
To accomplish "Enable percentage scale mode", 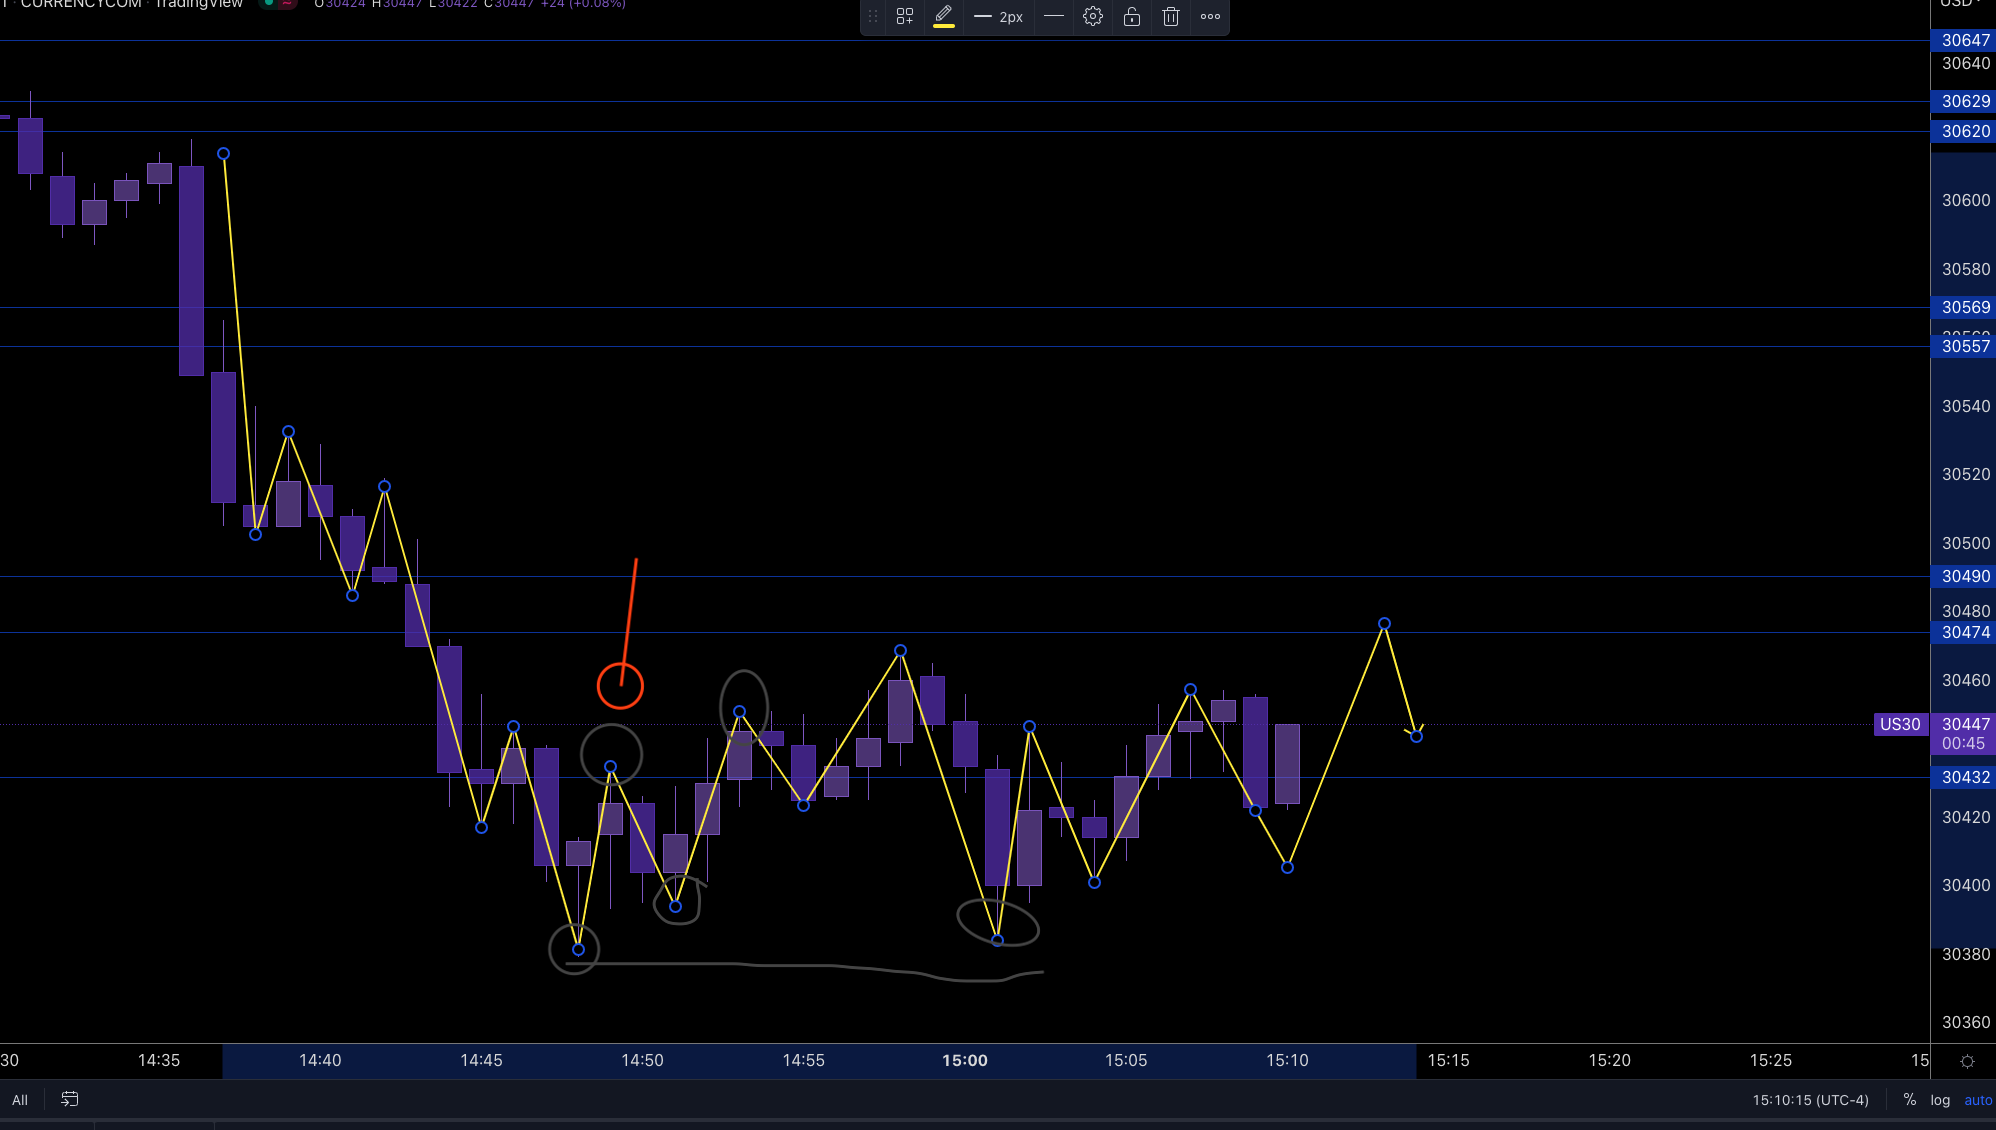I will pos(1908,1099).
